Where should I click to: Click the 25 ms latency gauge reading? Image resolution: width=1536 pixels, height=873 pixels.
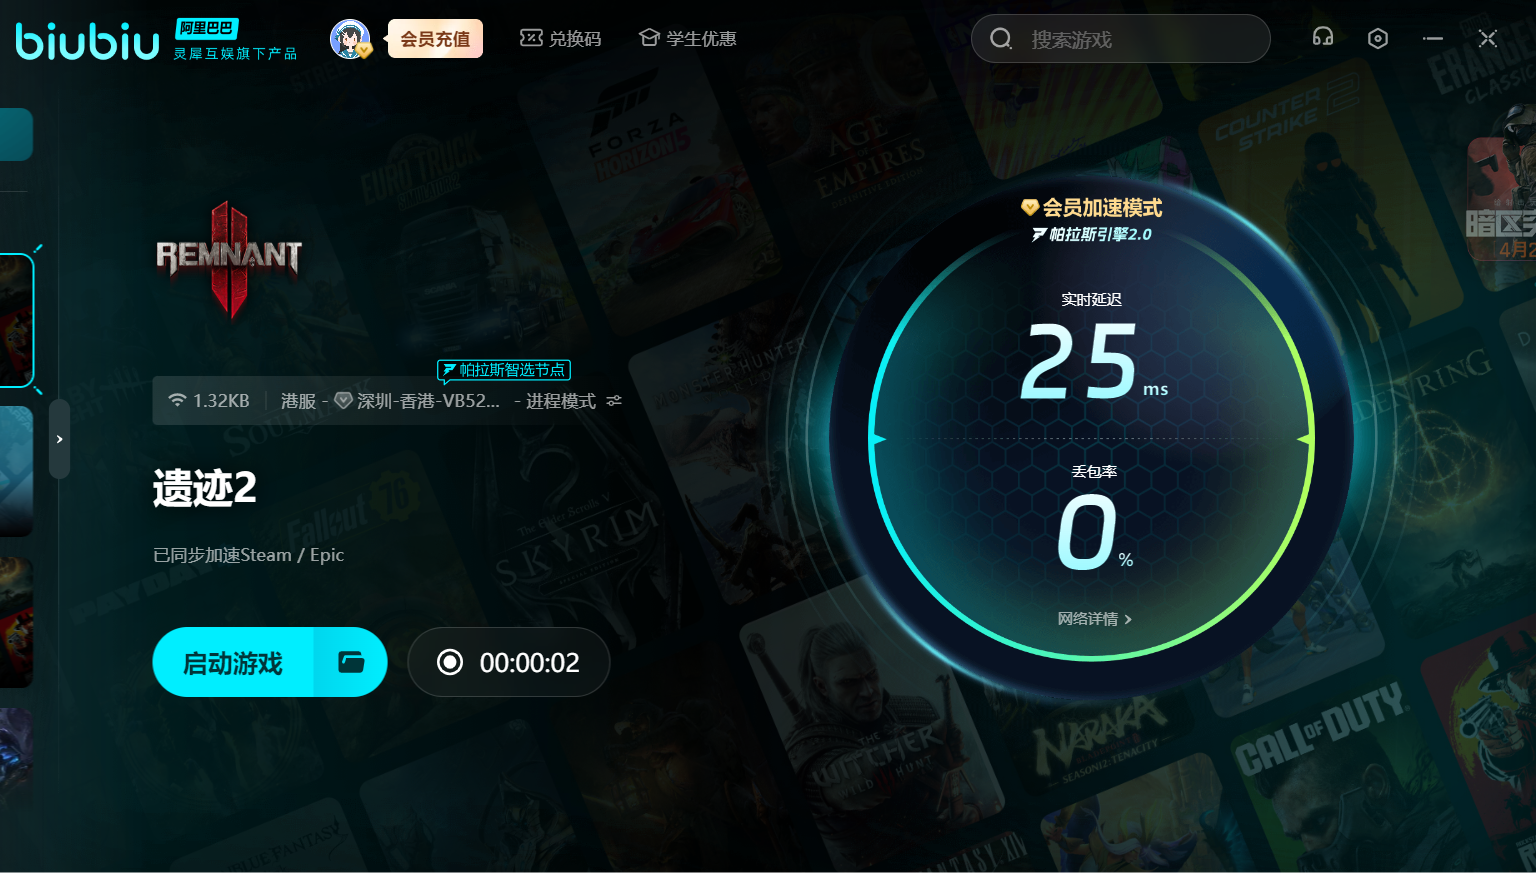coord(1081,362)
